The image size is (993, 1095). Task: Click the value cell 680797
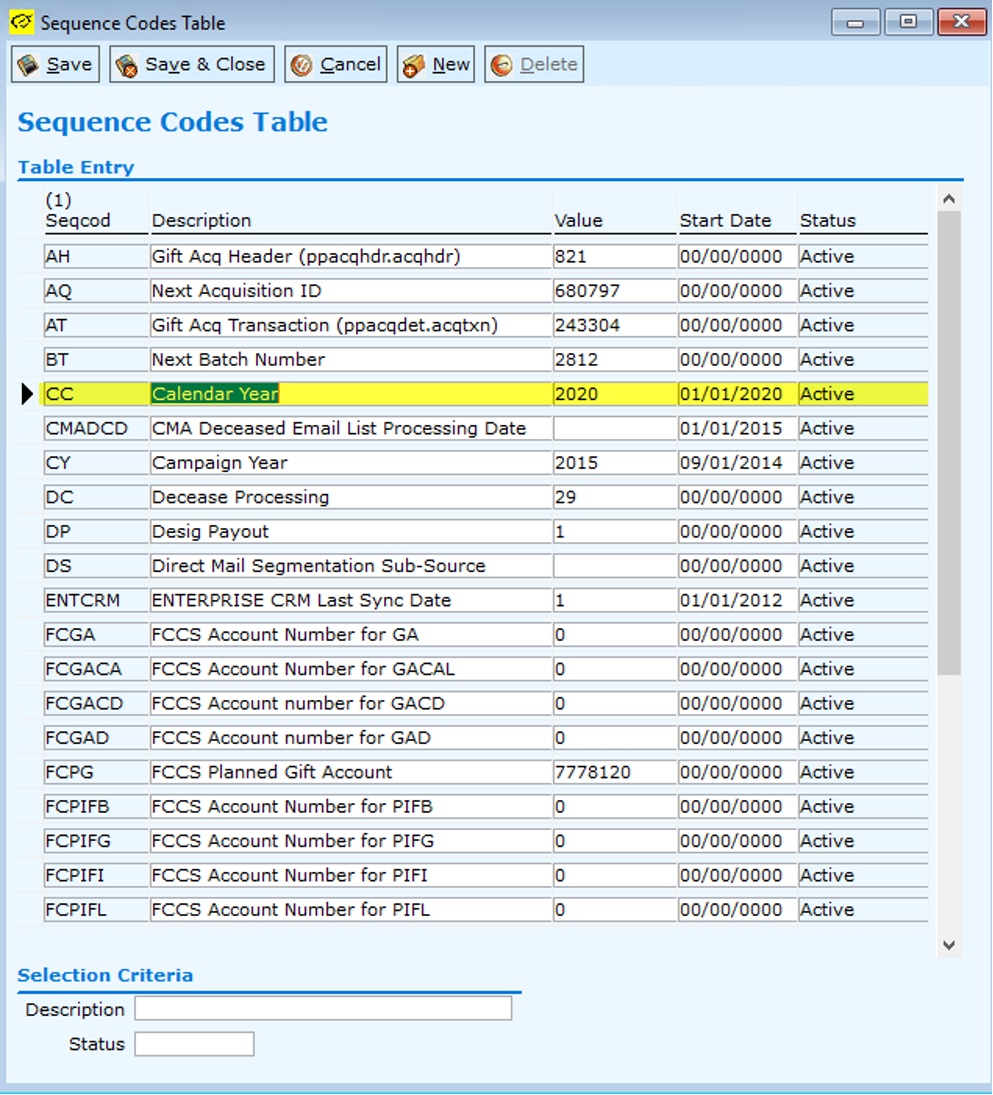[x=615, y=291]
